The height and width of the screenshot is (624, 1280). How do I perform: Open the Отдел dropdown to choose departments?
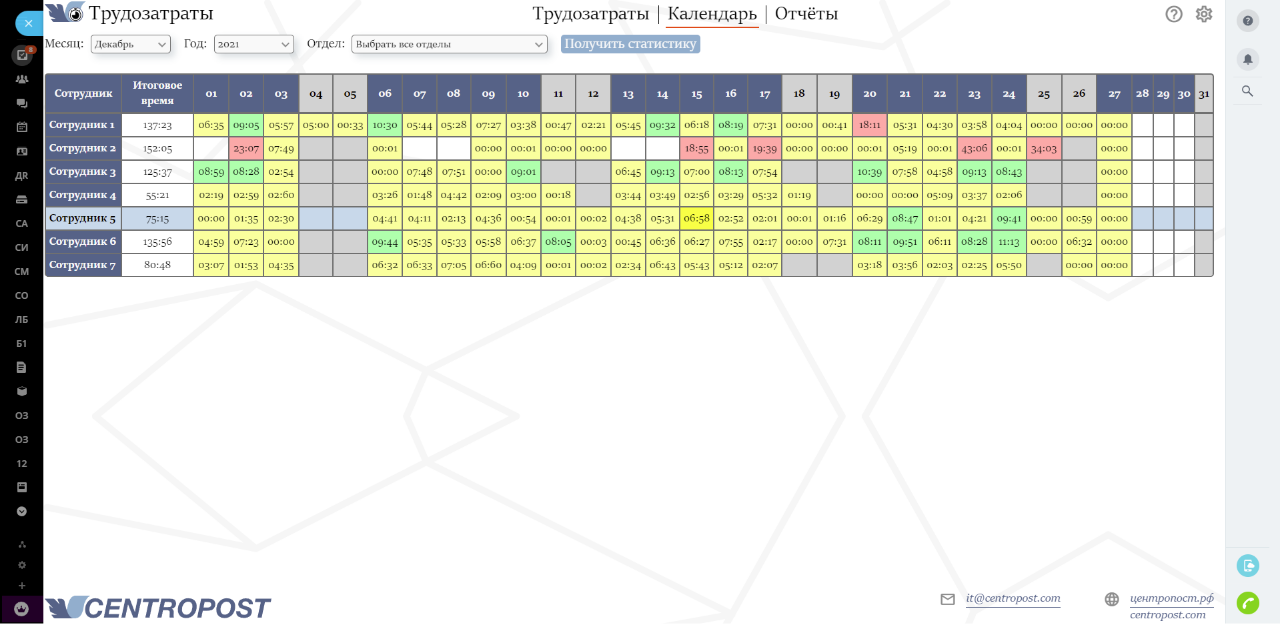pyautogui.click(x=449, y=44)
